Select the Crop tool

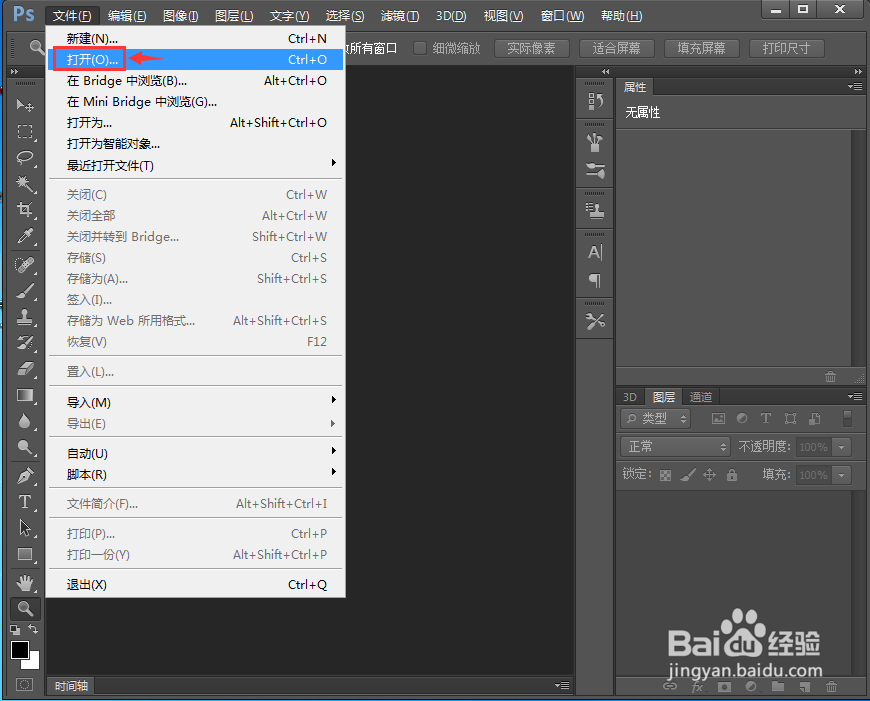tap(24, 210)
